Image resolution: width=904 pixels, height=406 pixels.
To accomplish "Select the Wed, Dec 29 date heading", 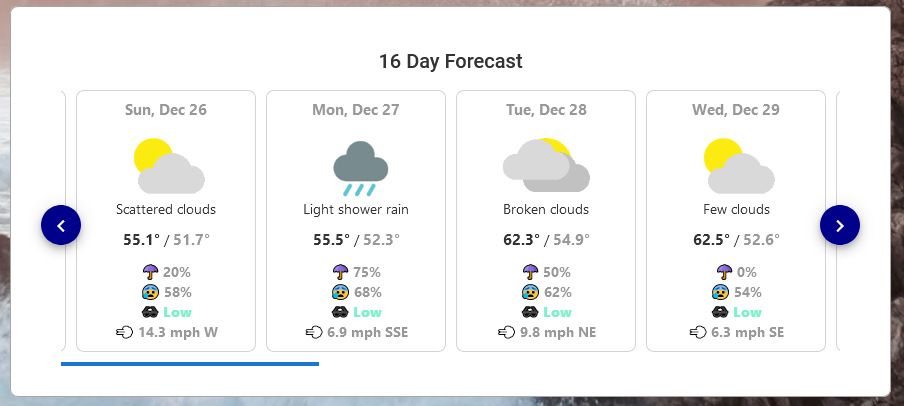I will 736,110.
